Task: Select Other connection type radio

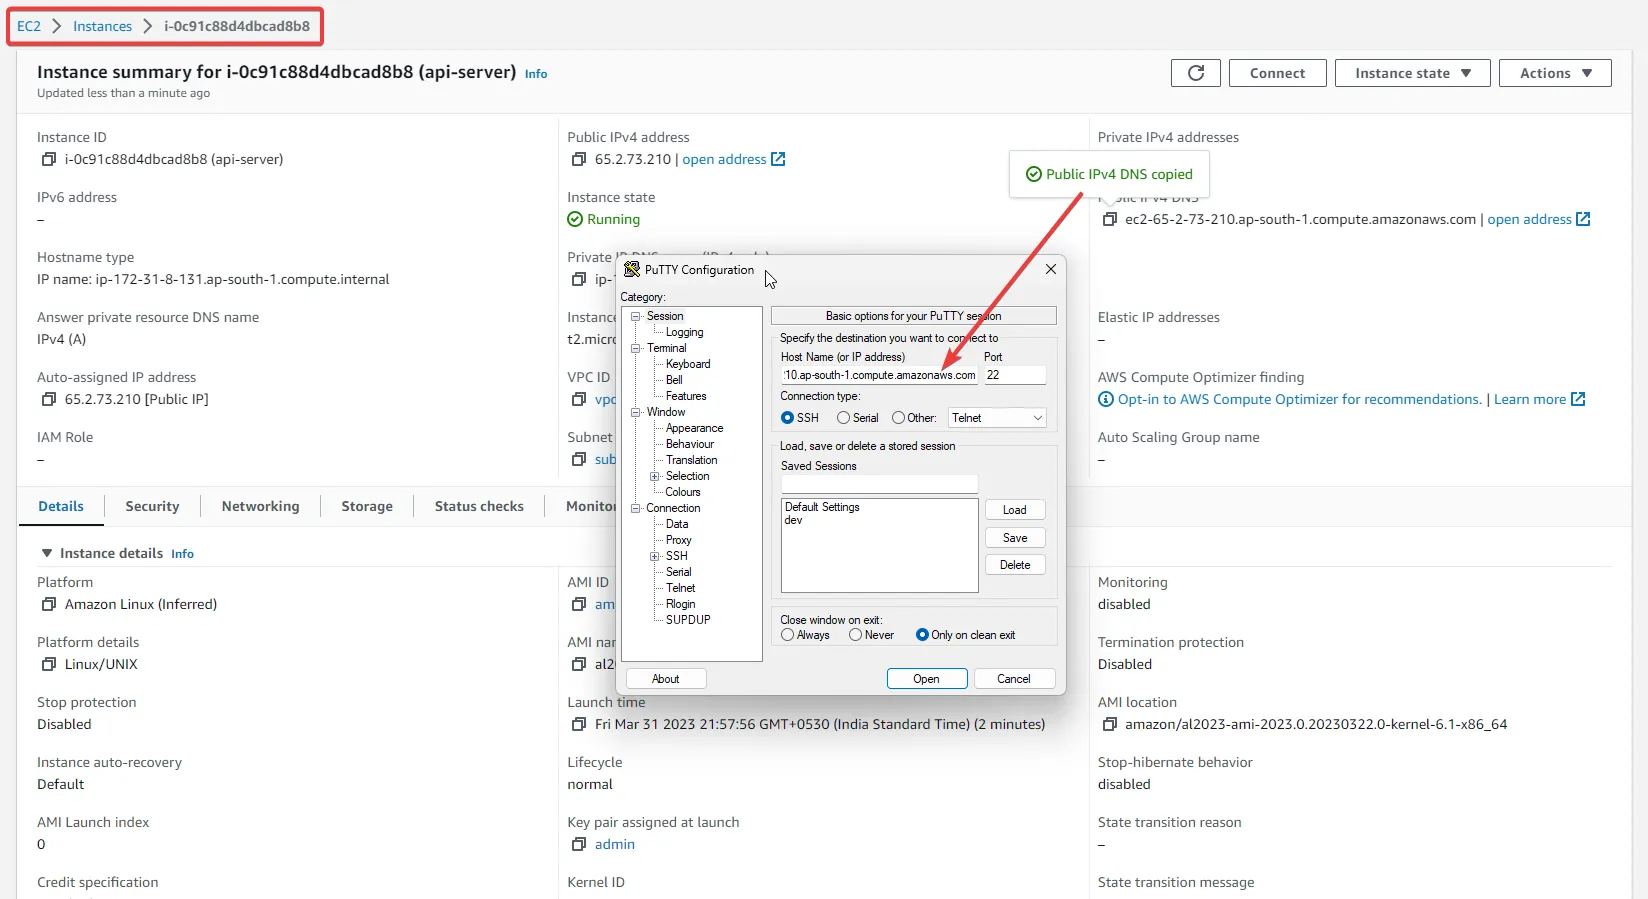Action: 898,418
